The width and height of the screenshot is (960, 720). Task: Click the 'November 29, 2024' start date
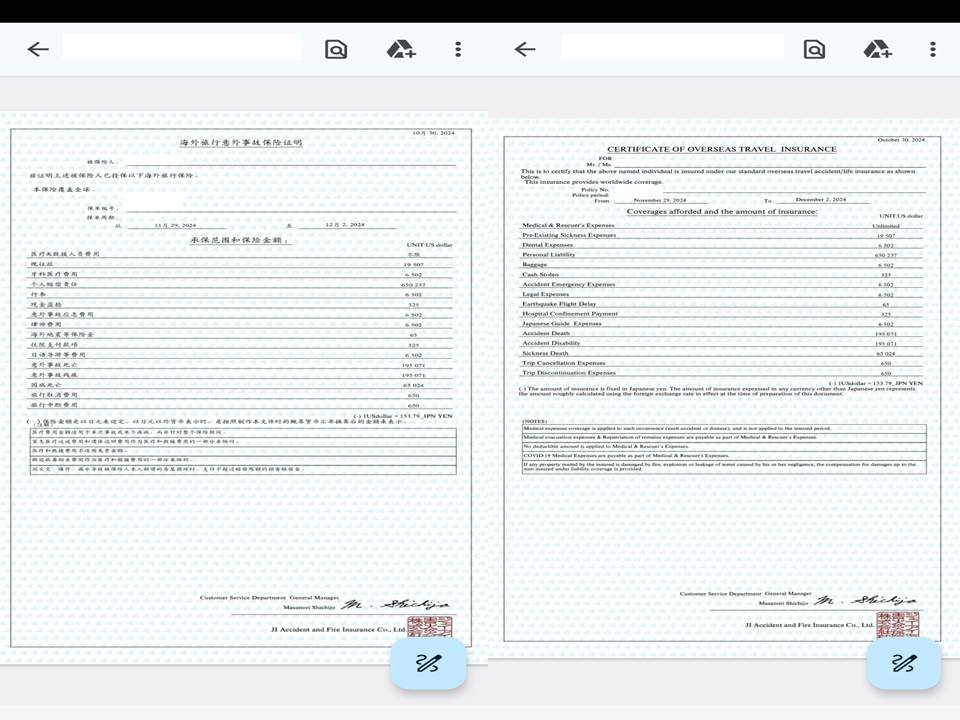659,200
